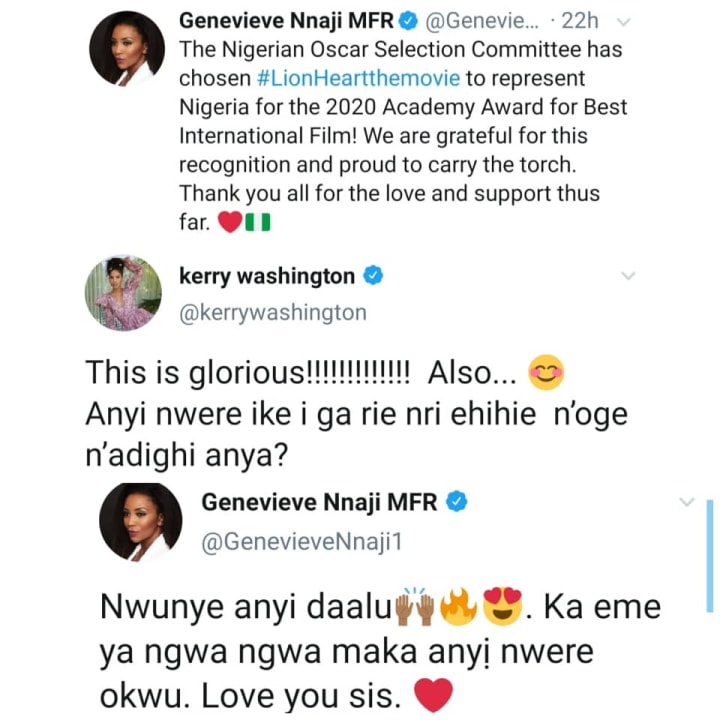Open Genevieve Nnaji's top tweet avatar
The height and width of the screenshot is (720, 720).
[127, 49]
